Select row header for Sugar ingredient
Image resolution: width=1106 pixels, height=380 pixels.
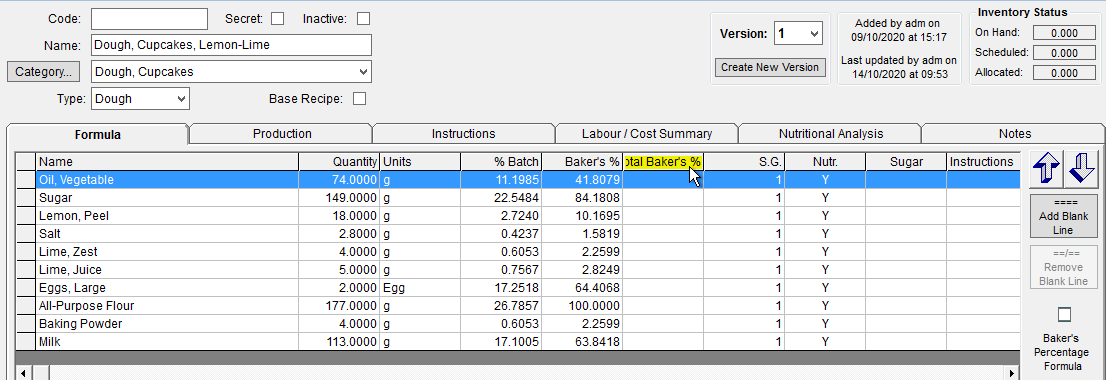pyautogui.click(x=26, y=198)
